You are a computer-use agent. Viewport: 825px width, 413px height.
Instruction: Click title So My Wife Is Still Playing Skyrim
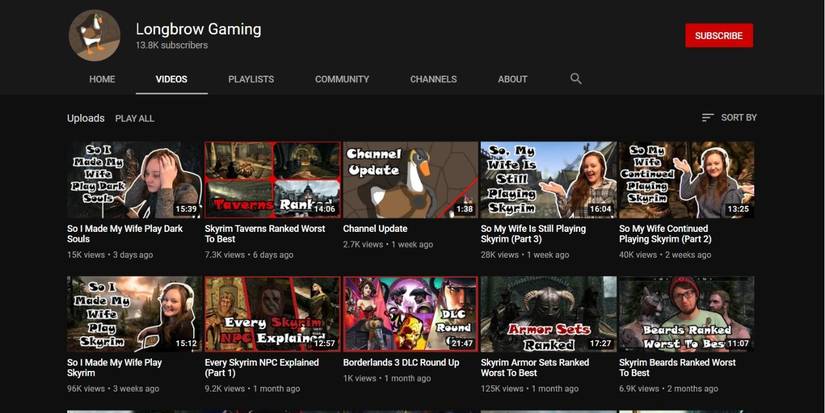(533, 234)
